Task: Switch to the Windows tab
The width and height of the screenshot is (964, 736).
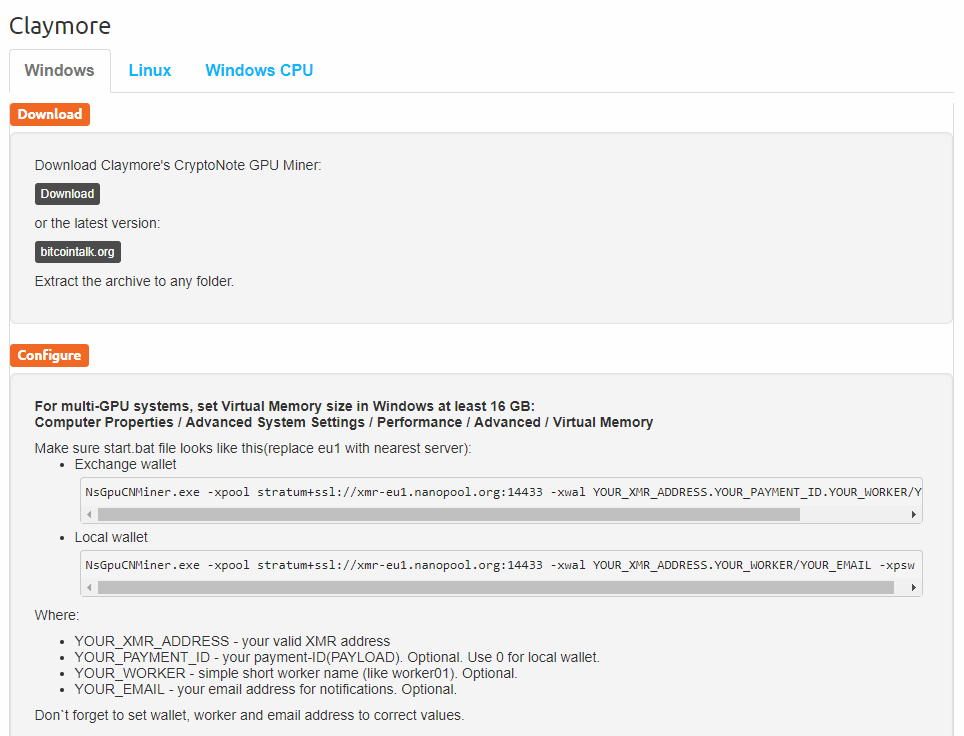Action: tap(60, 71)
